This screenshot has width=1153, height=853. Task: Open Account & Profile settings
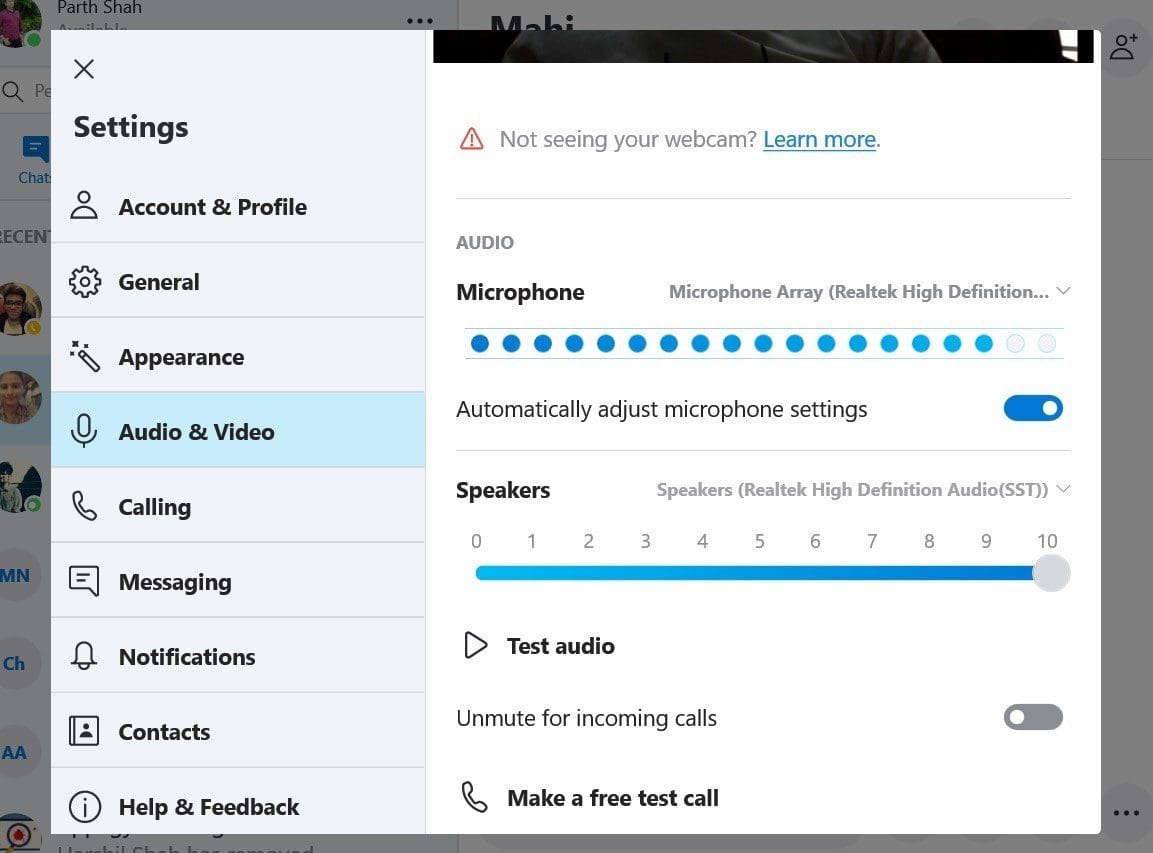(238, 206)
